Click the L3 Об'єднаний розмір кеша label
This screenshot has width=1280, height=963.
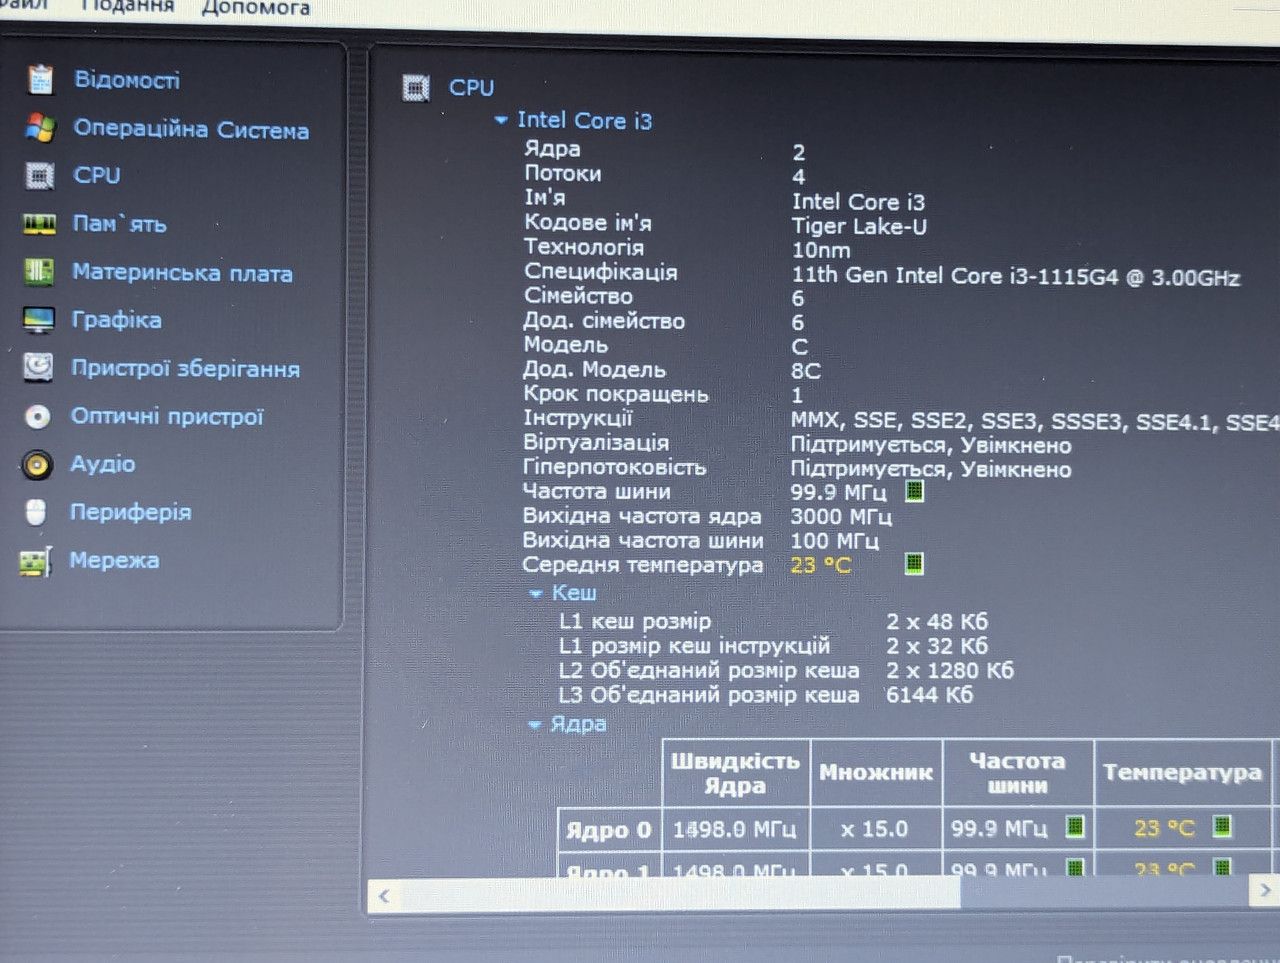[x=709, y=694]
